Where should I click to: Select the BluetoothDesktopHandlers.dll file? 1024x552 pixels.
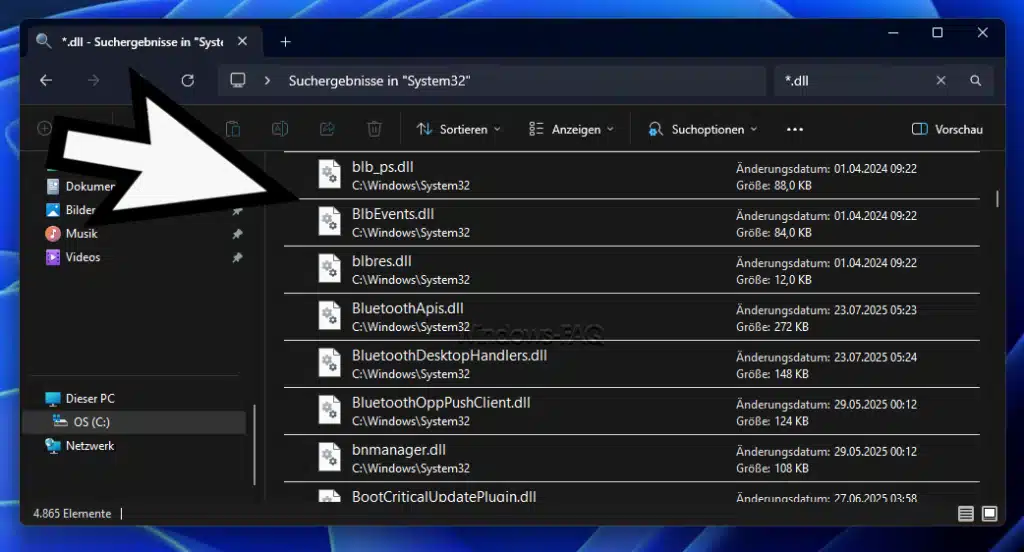(x=632, y=364)
